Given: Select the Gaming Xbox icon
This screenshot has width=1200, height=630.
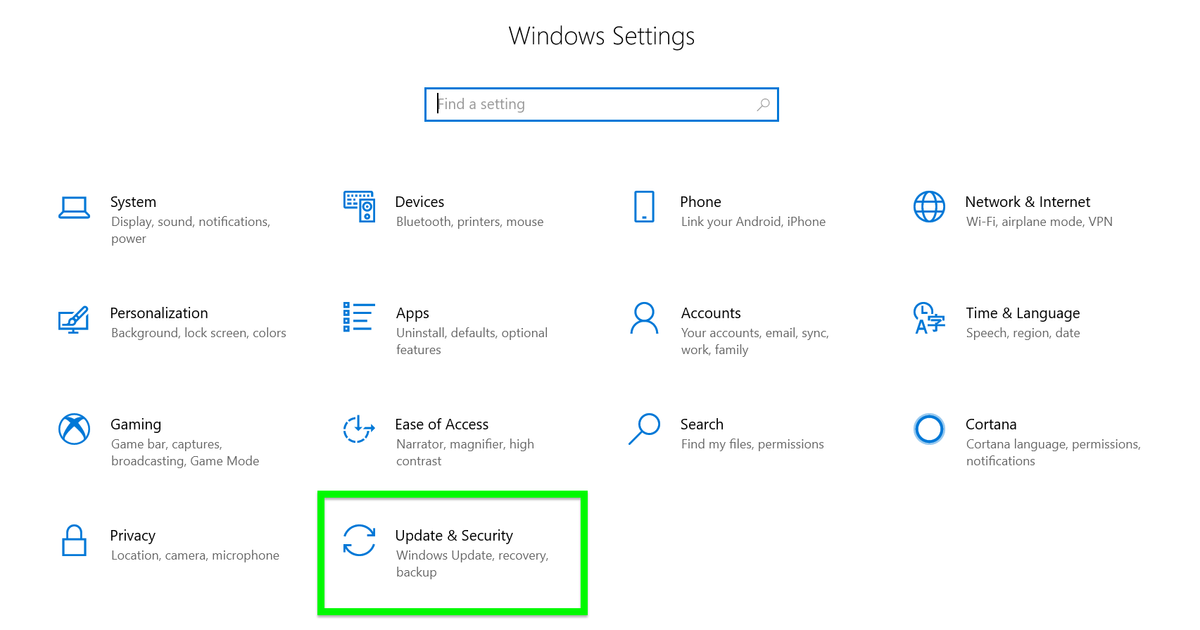Looking at the screenshot, I should pyautogui.click(x=74, y=430).
